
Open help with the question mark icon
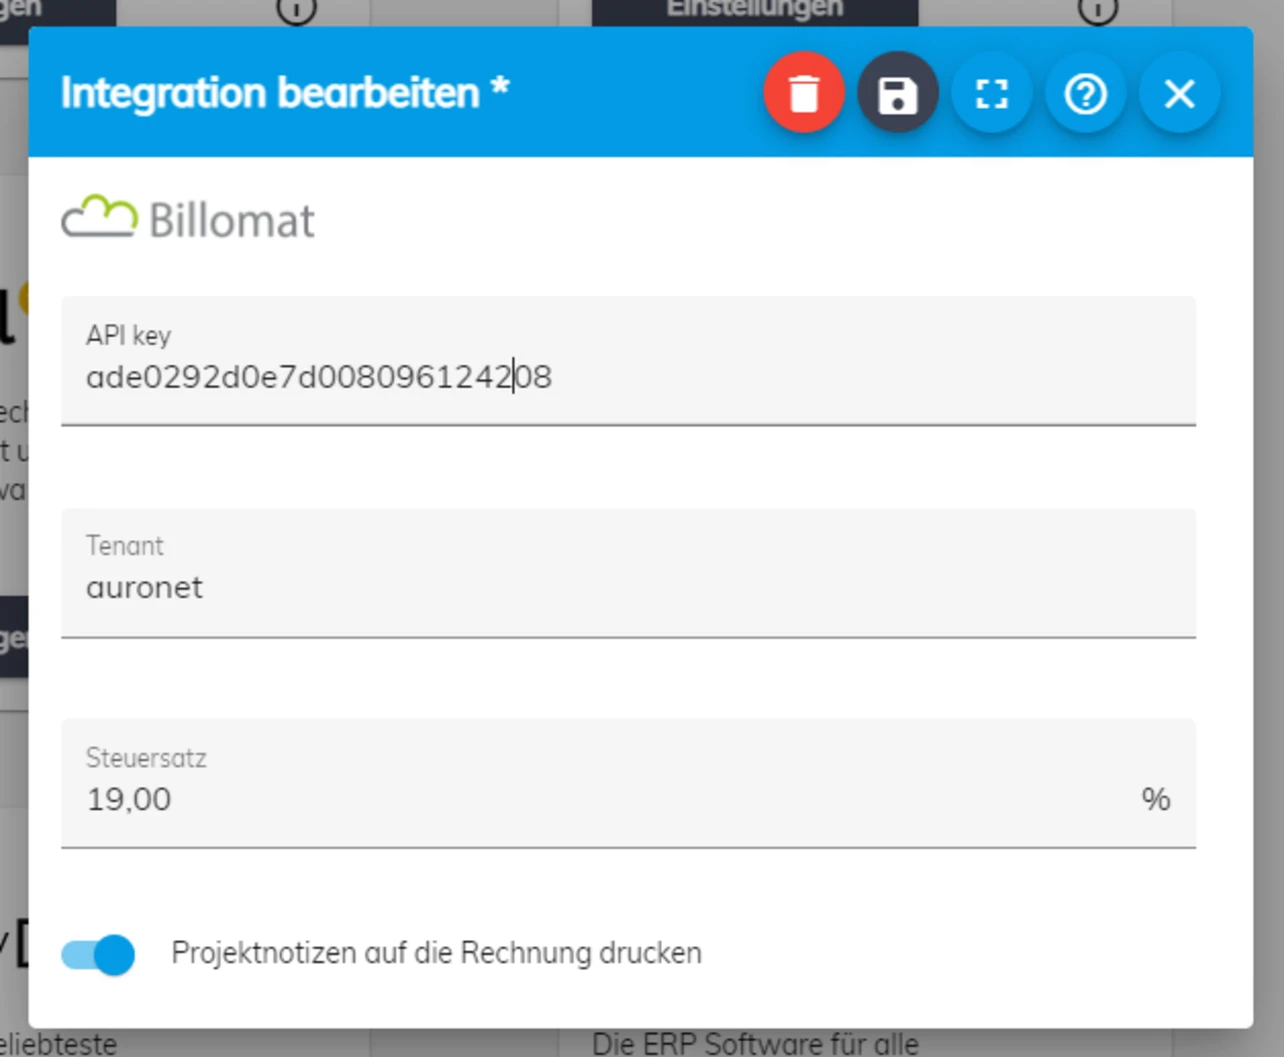point(1086,93)
